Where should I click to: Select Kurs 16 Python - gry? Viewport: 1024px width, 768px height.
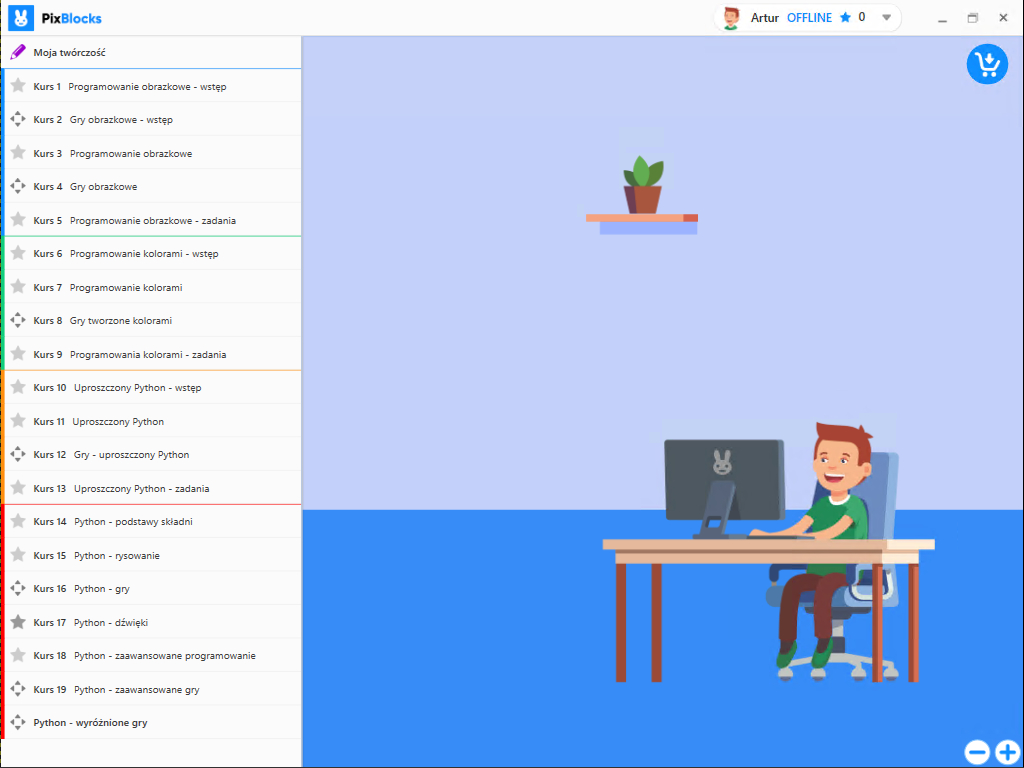coord(101,589)
